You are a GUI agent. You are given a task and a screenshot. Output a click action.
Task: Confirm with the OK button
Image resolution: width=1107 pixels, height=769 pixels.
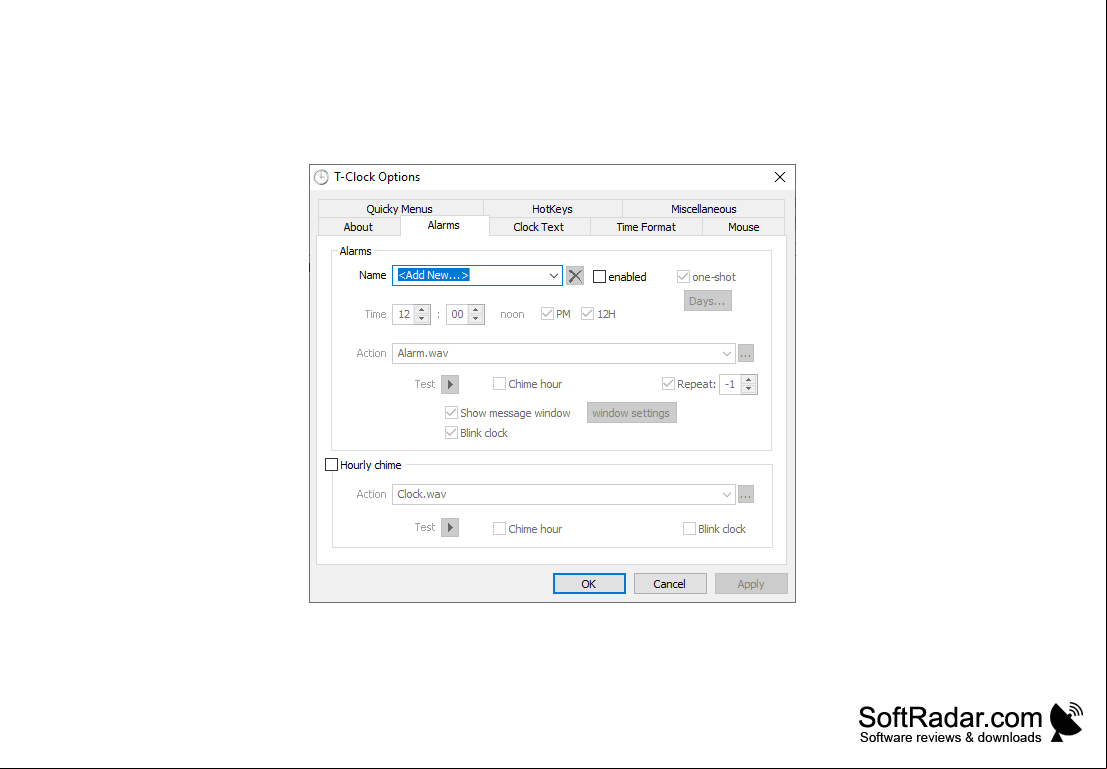point(589,584)
